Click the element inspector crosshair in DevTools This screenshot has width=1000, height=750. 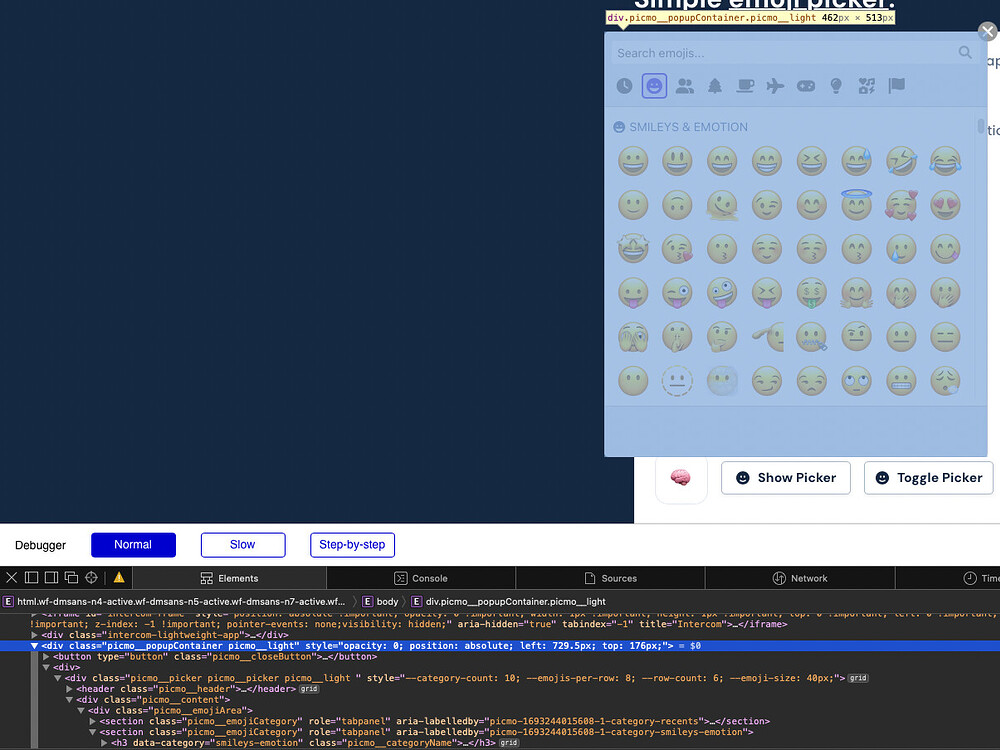(x=91, y=577)
